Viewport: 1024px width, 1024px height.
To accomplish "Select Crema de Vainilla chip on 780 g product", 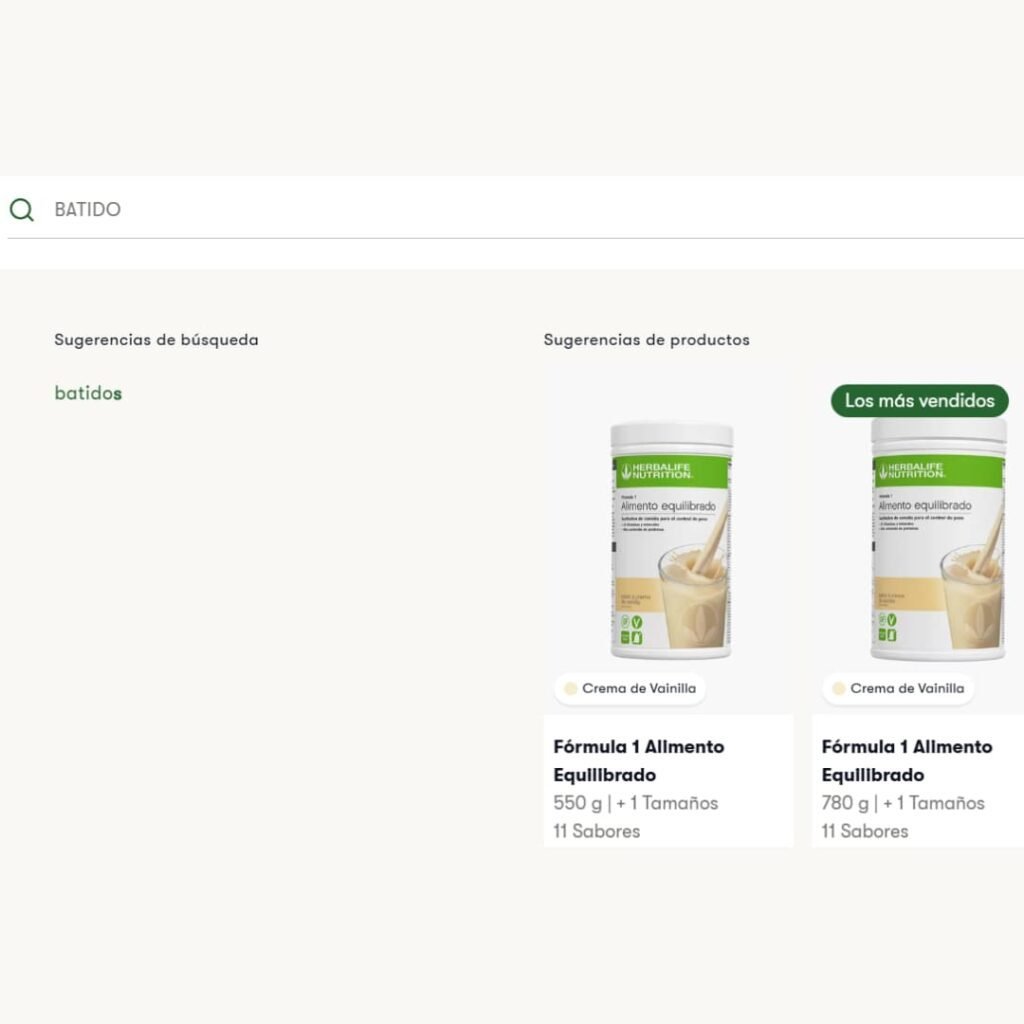I will 899,688.
